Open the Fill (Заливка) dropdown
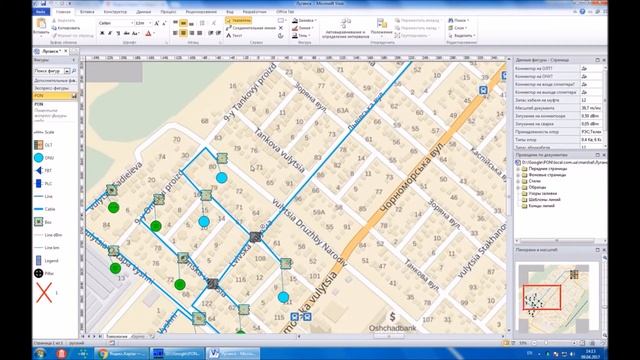The width and height of the screenshot is (640, 360). 304,20
